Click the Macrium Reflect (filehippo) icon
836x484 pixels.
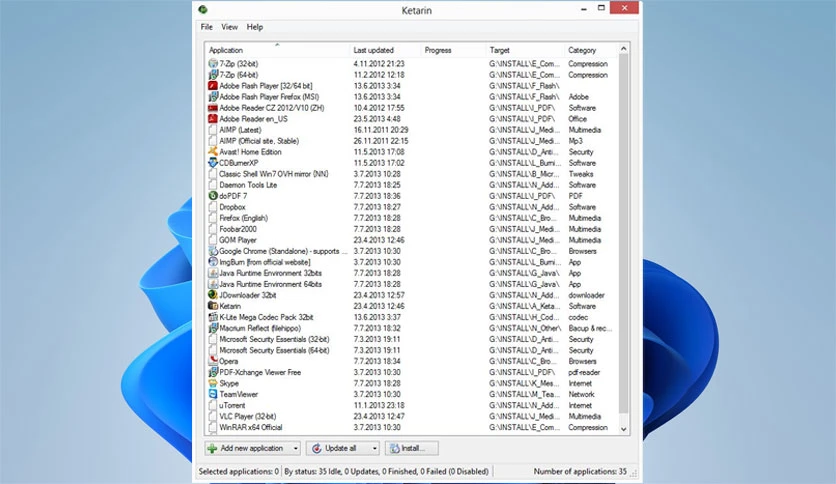tap(213, 328)
